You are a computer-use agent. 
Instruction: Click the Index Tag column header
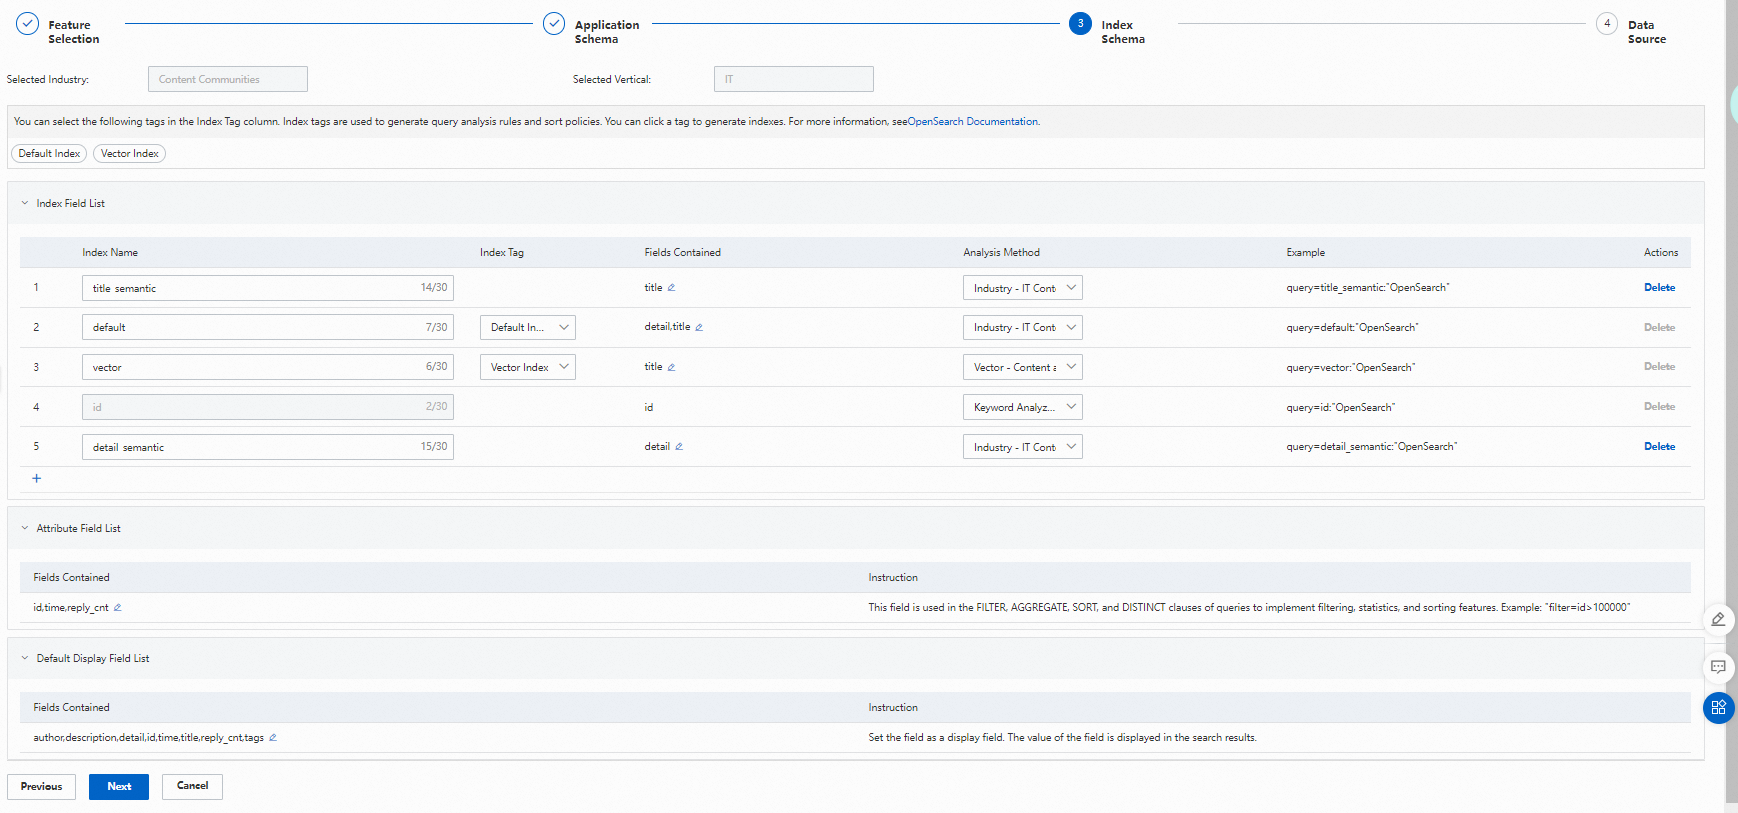click(502, 253)
